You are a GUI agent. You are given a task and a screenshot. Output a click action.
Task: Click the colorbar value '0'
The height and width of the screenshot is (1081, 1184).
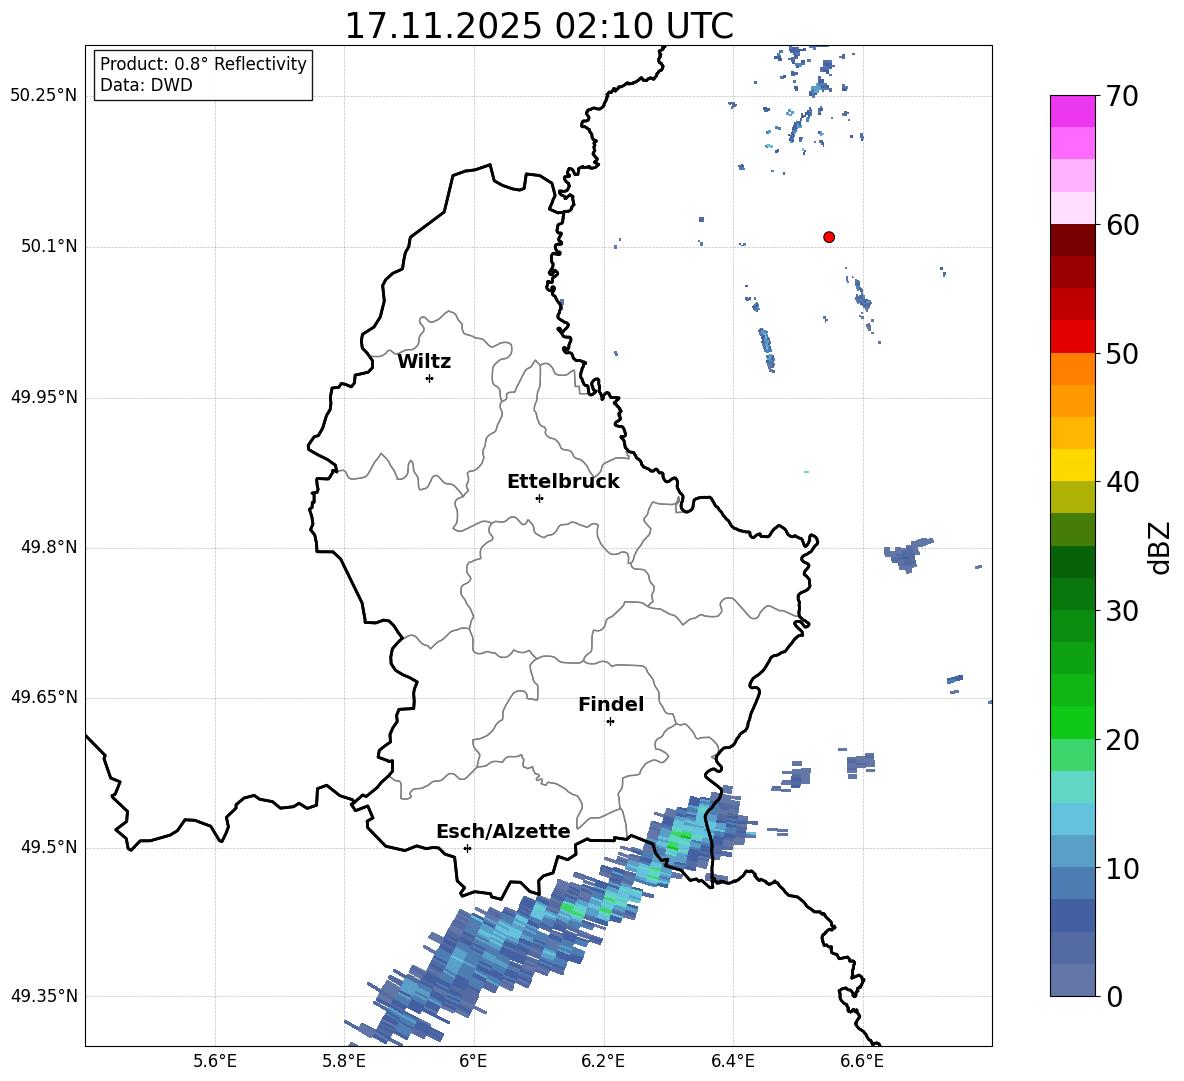pyautogui.click(x=1115, y=996)
